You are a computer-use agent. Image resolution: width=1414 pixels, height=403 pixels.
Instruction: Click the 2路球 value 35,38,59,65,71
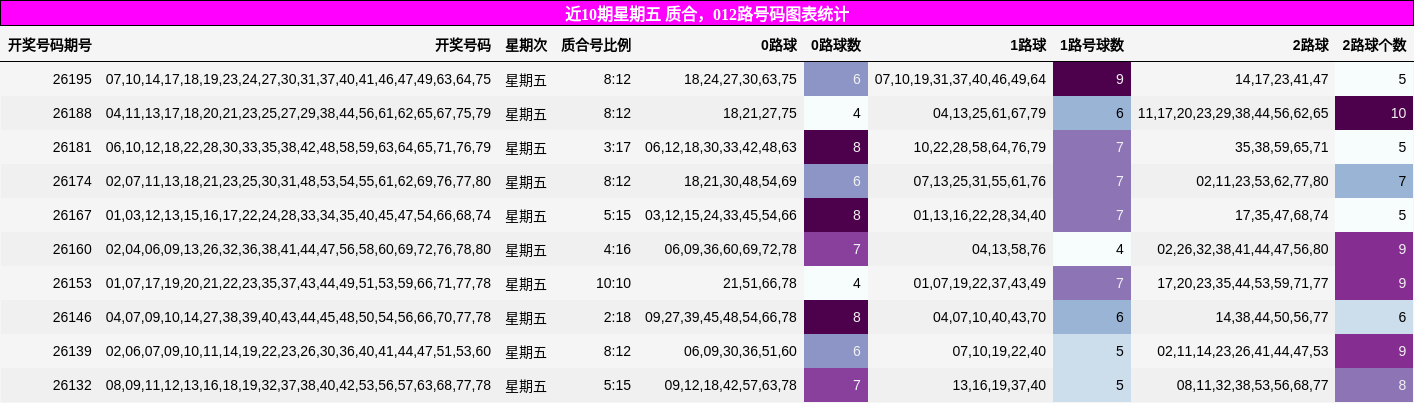tap(1282, 147)
